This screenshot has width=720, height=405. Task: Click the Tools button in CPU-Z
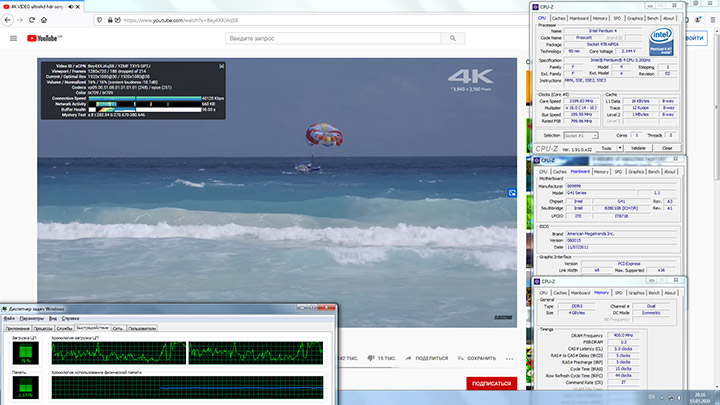click(x=606, y=148)
